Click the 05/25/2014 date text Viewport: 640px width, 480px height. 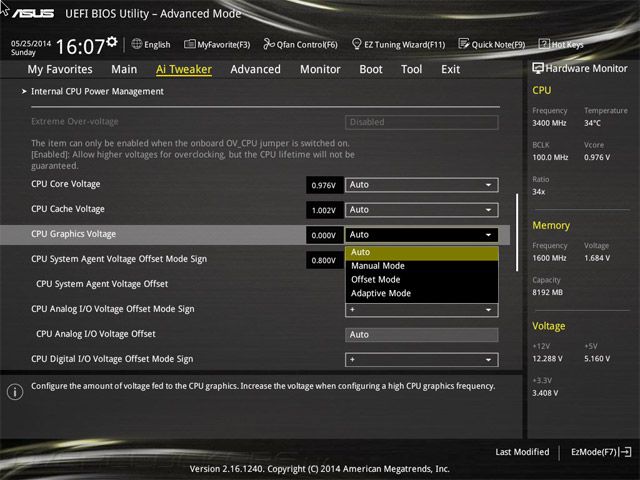31,43
